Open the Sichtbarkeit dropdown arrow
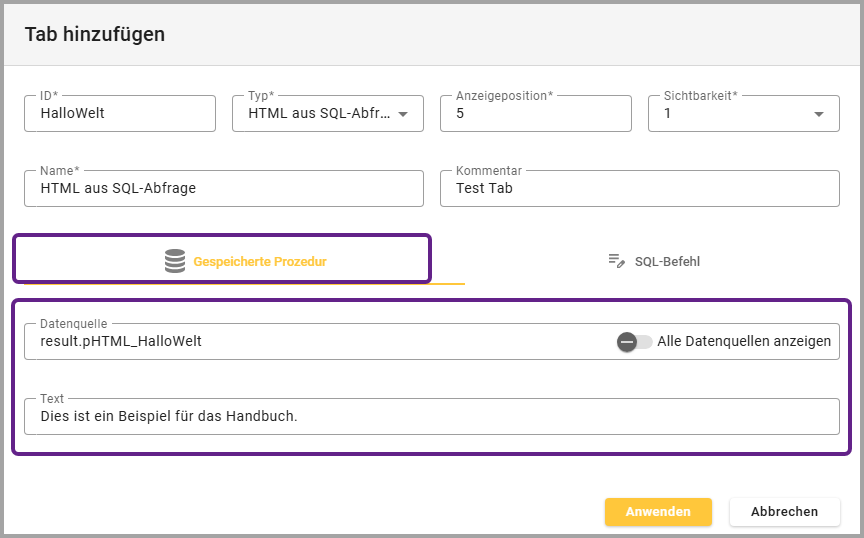864x538 pixels. pos(819,114)
